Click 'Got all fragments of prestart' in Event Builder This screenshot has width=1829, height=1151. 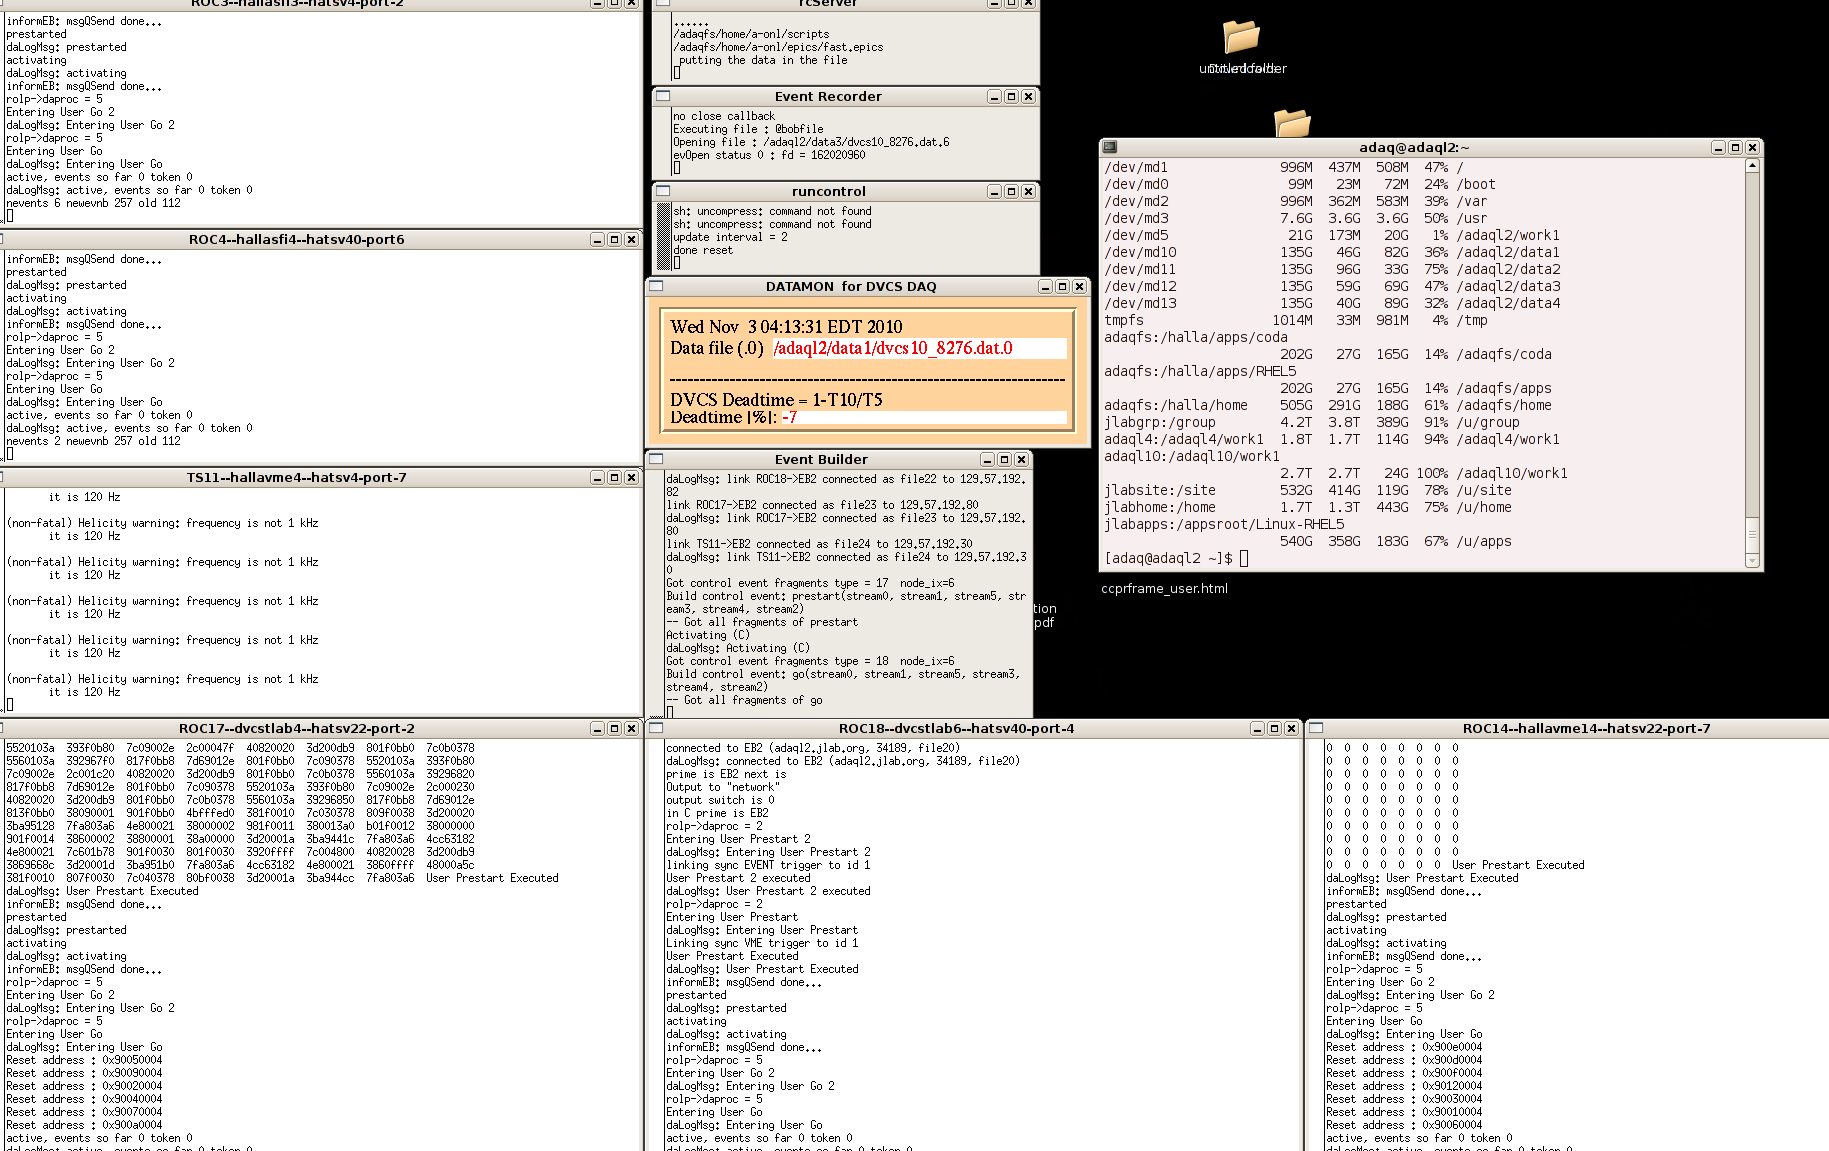[x=762, y=622]
